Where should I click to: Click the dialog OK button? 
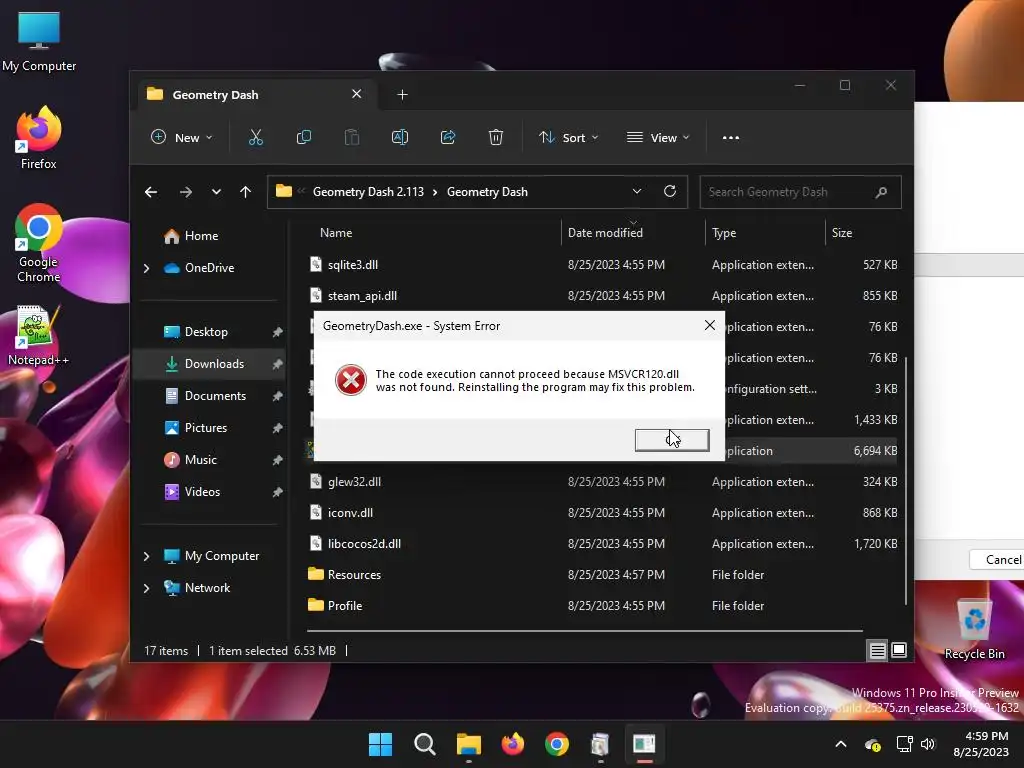(672, 440)
